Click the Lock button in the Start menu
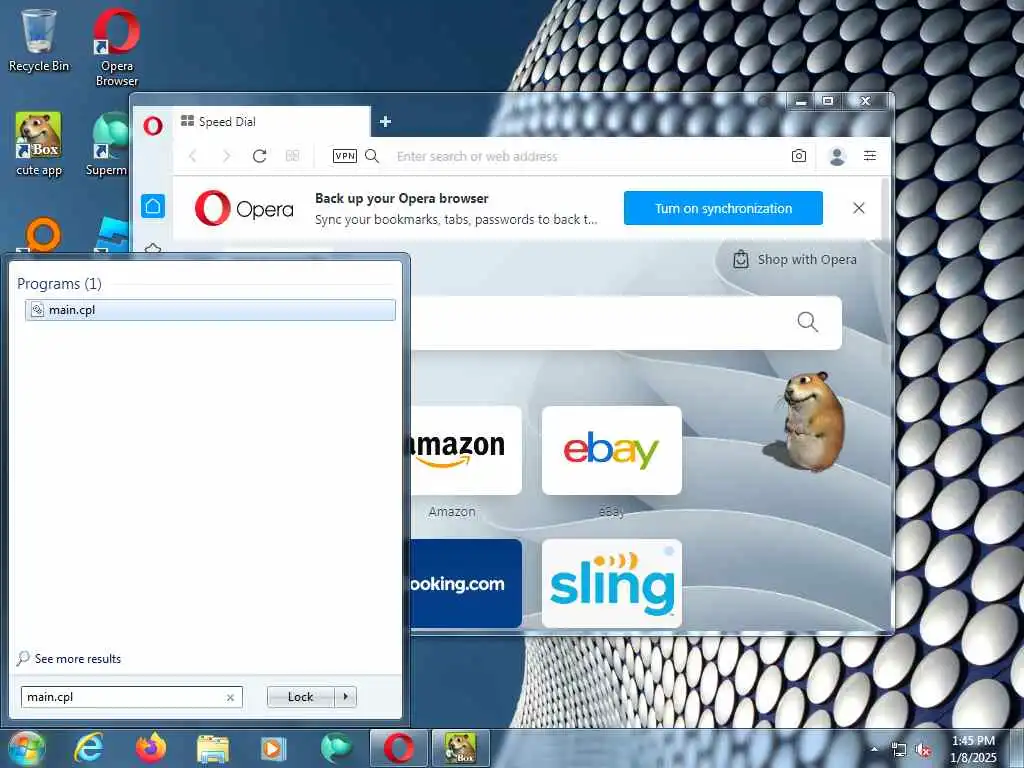Viewport: 1024px width, 768px height. click(300, 697)
